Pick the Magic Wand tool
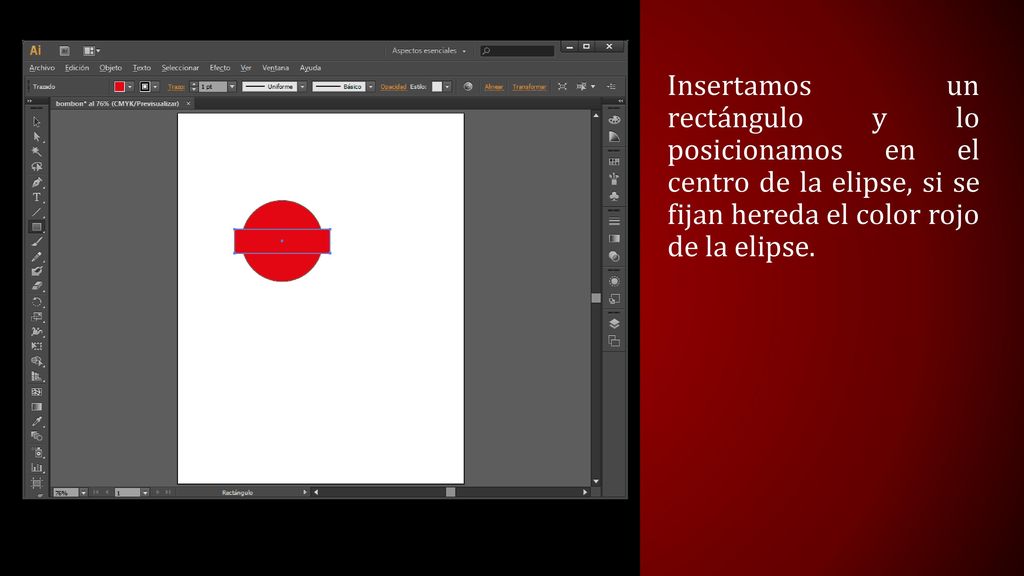This screenshot has width=1024, height=576. click(37, 152)
